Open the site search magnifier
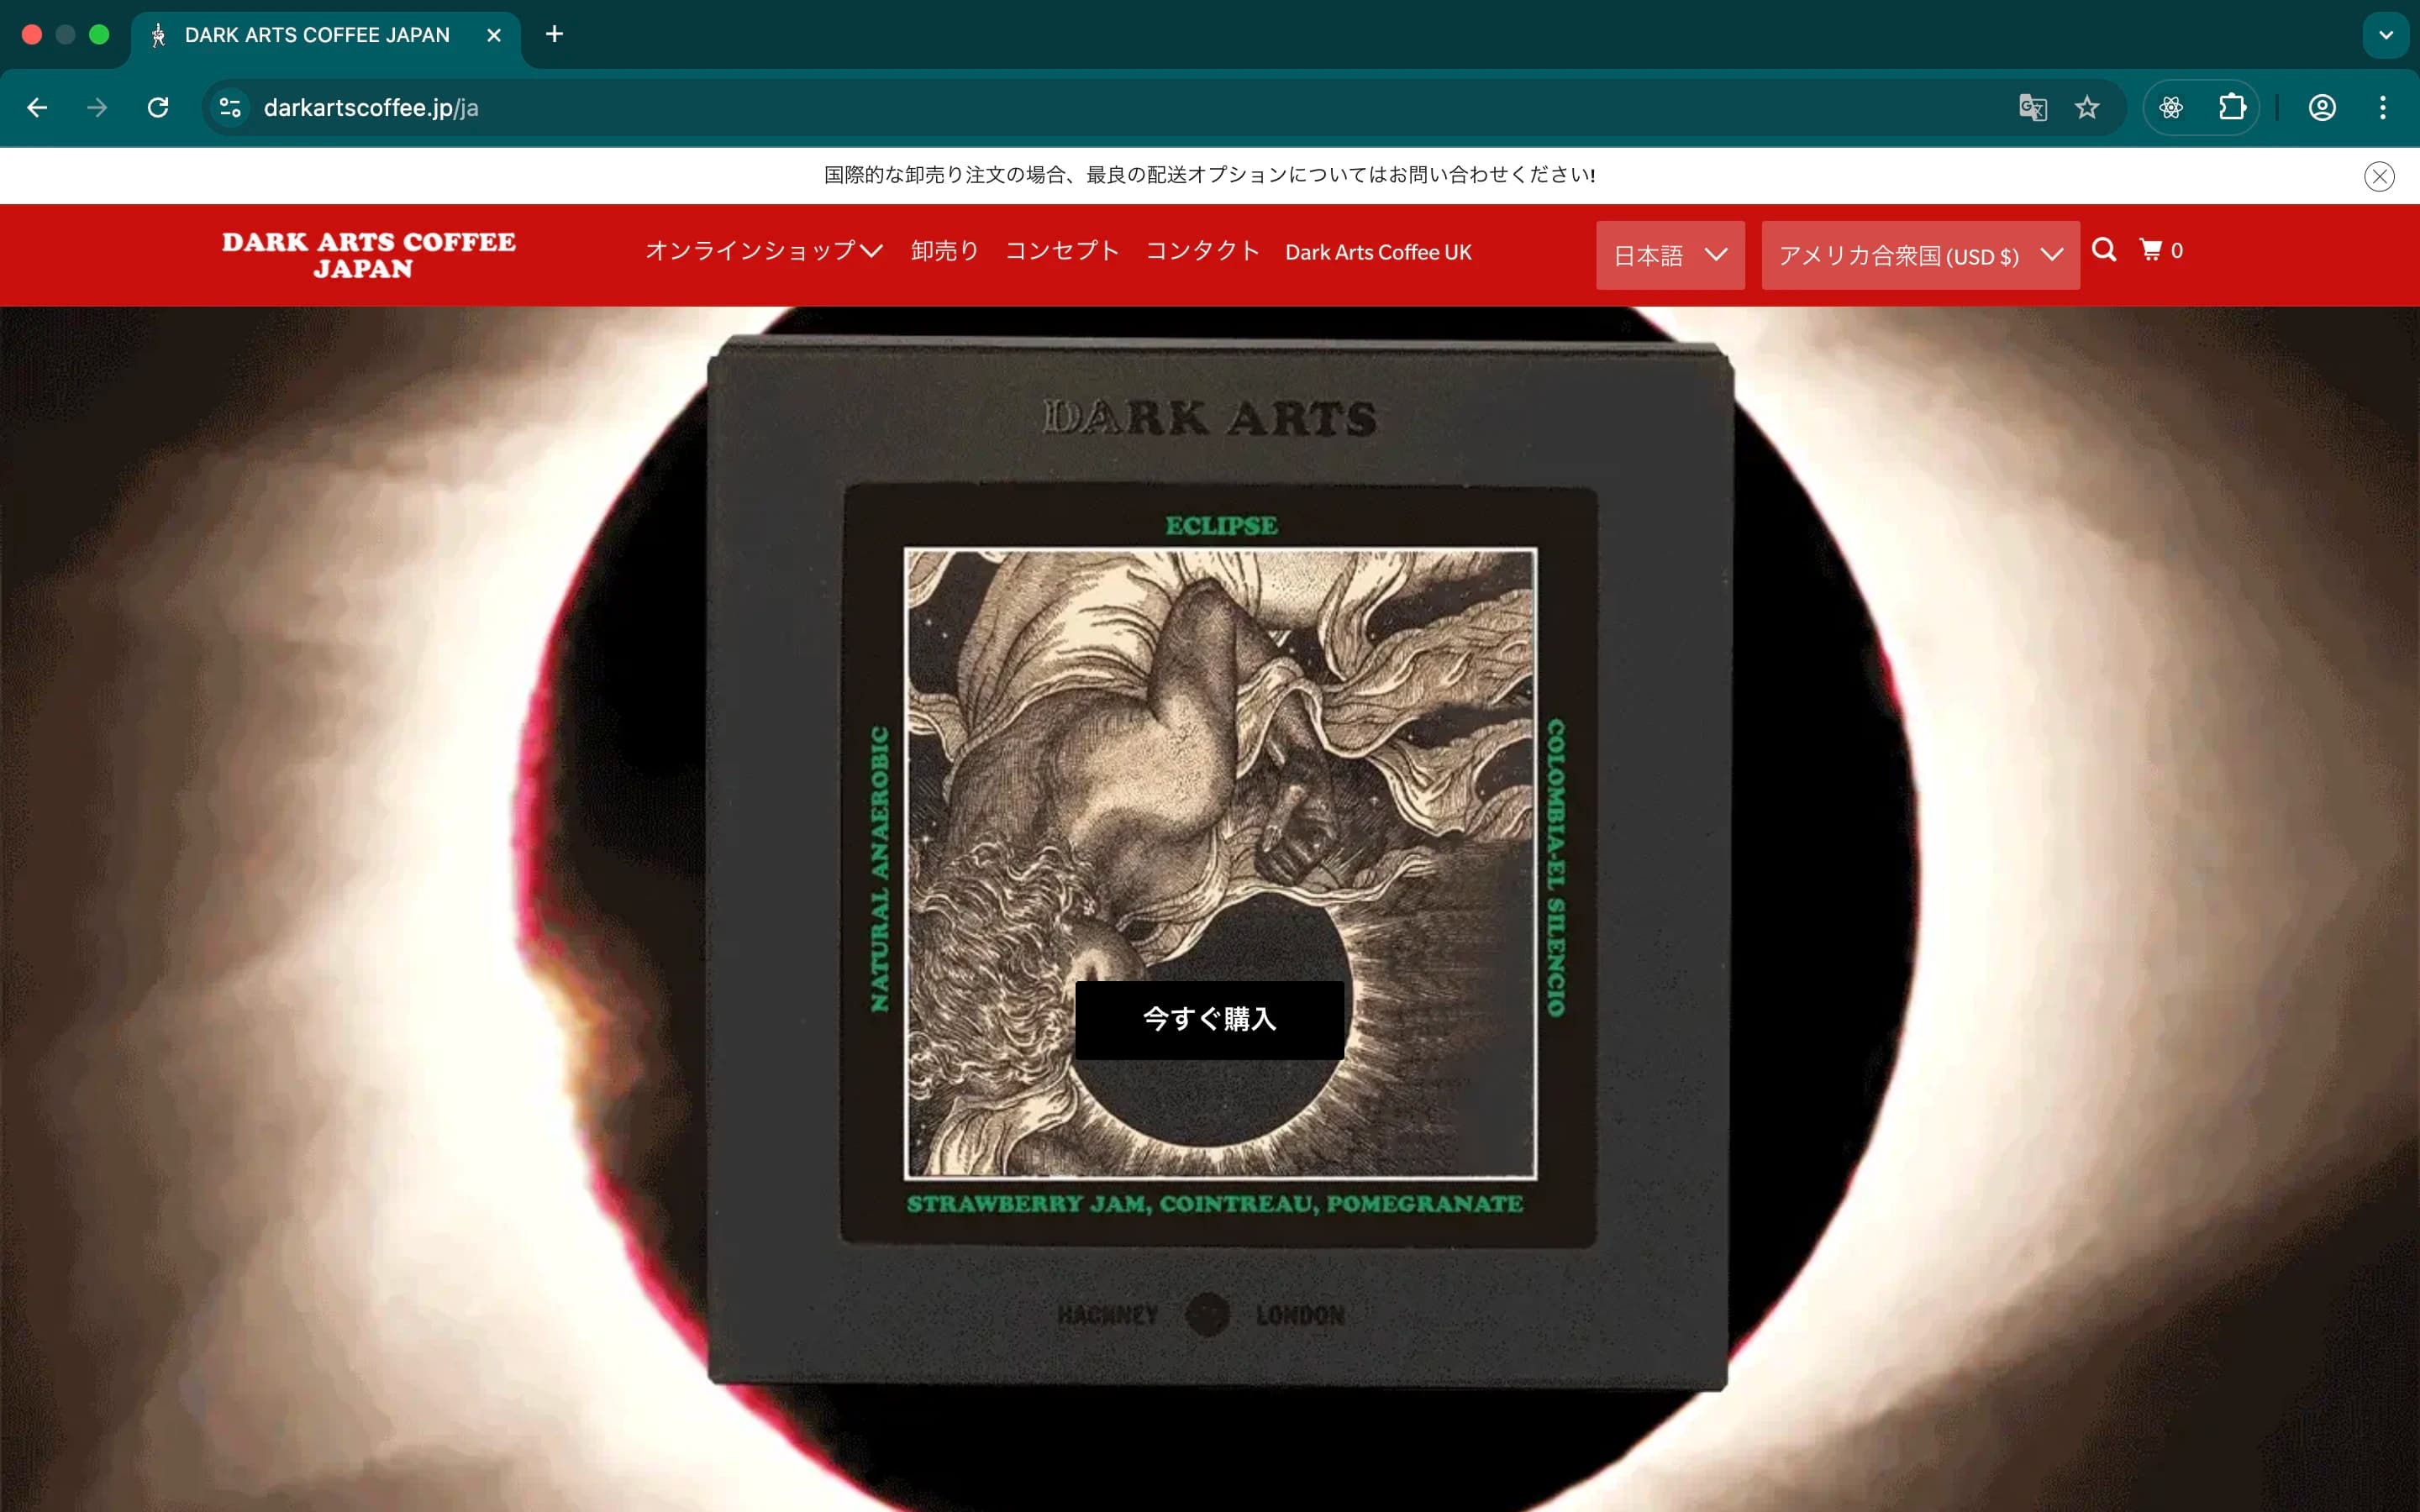This screenshot has width=2420, height=1512. pos(2104,250)
